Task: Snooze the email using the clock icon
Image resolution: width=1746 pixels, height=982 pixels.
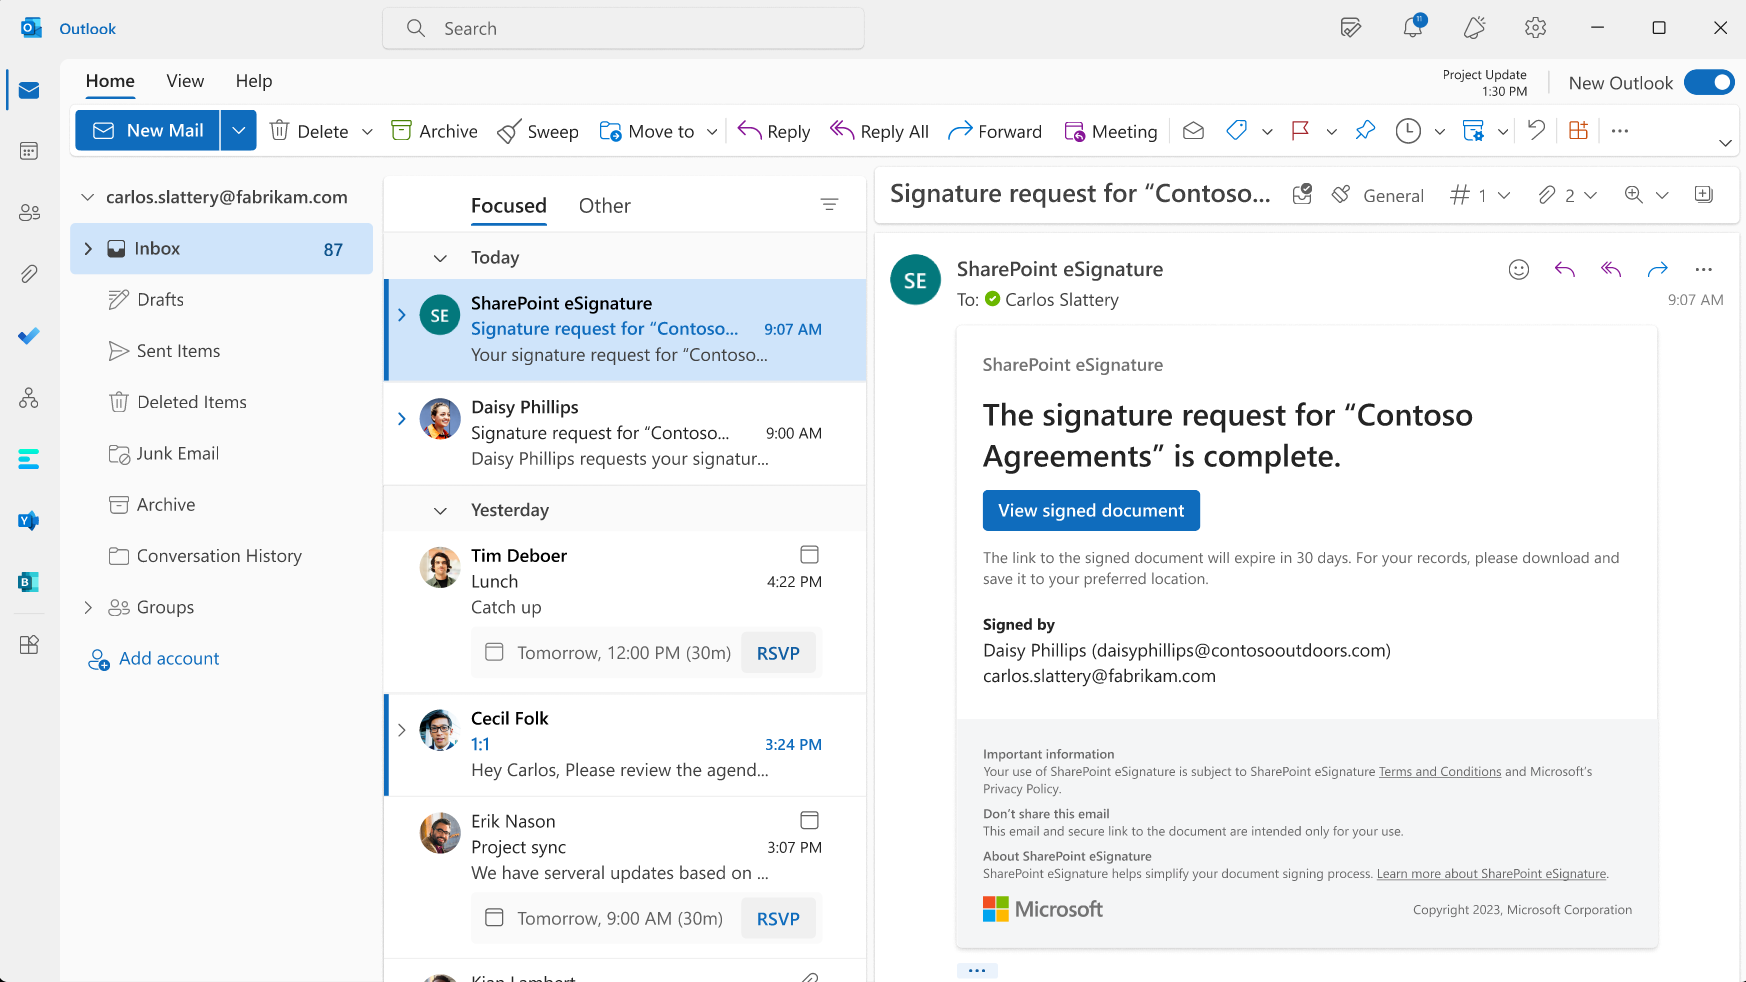Action: [x=1408, y=130]
